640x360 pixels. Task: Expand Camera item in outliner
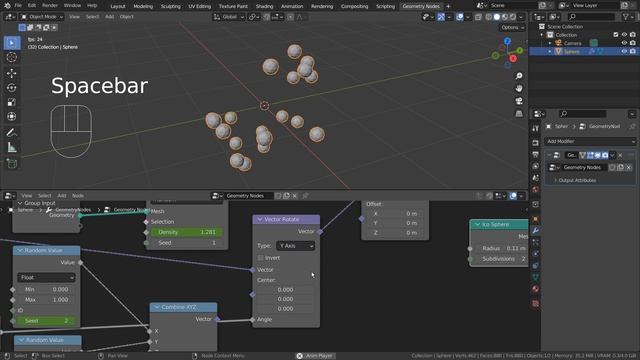click(550, 43)
